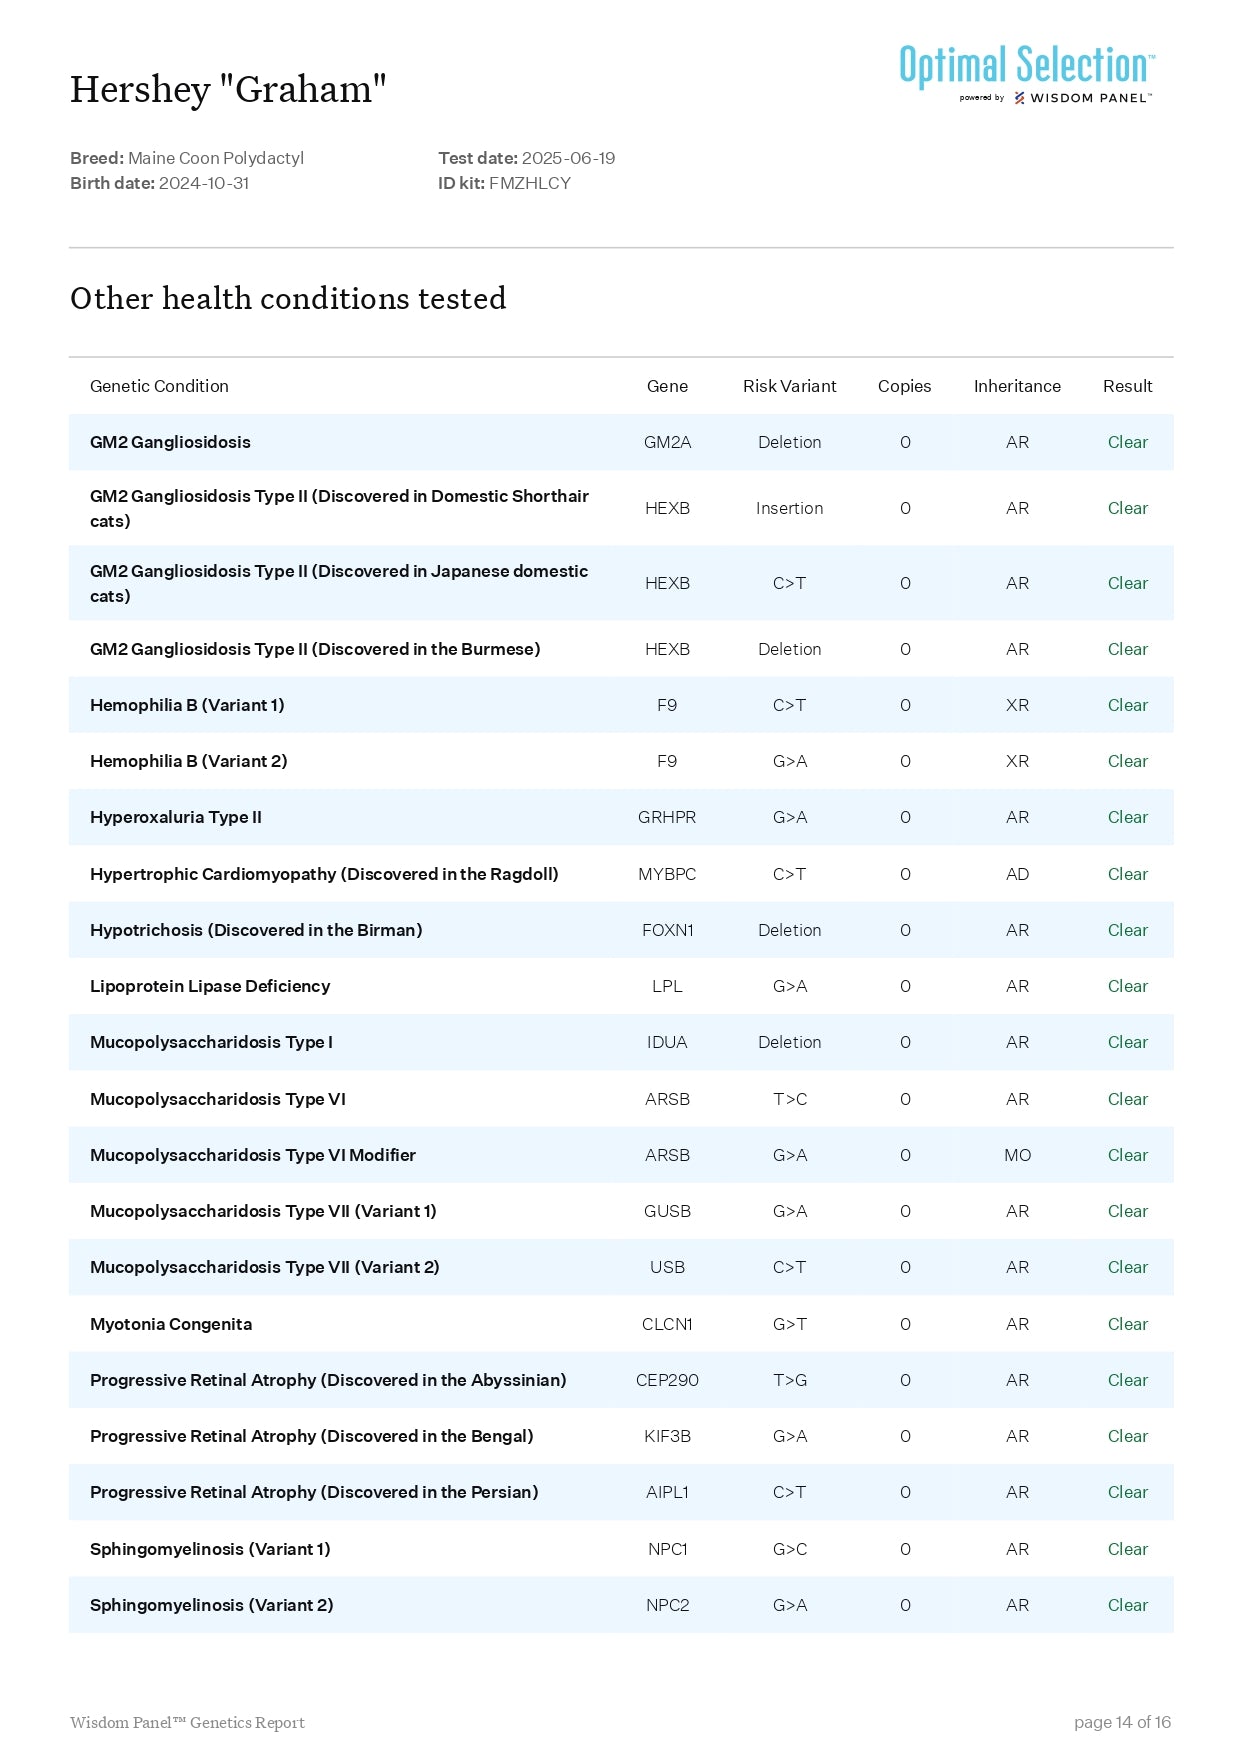Select the Sphingomyelinosis (Variant 2) condition
The height and width of the screenshot is (1756, 1242).
pos(211,1605)
